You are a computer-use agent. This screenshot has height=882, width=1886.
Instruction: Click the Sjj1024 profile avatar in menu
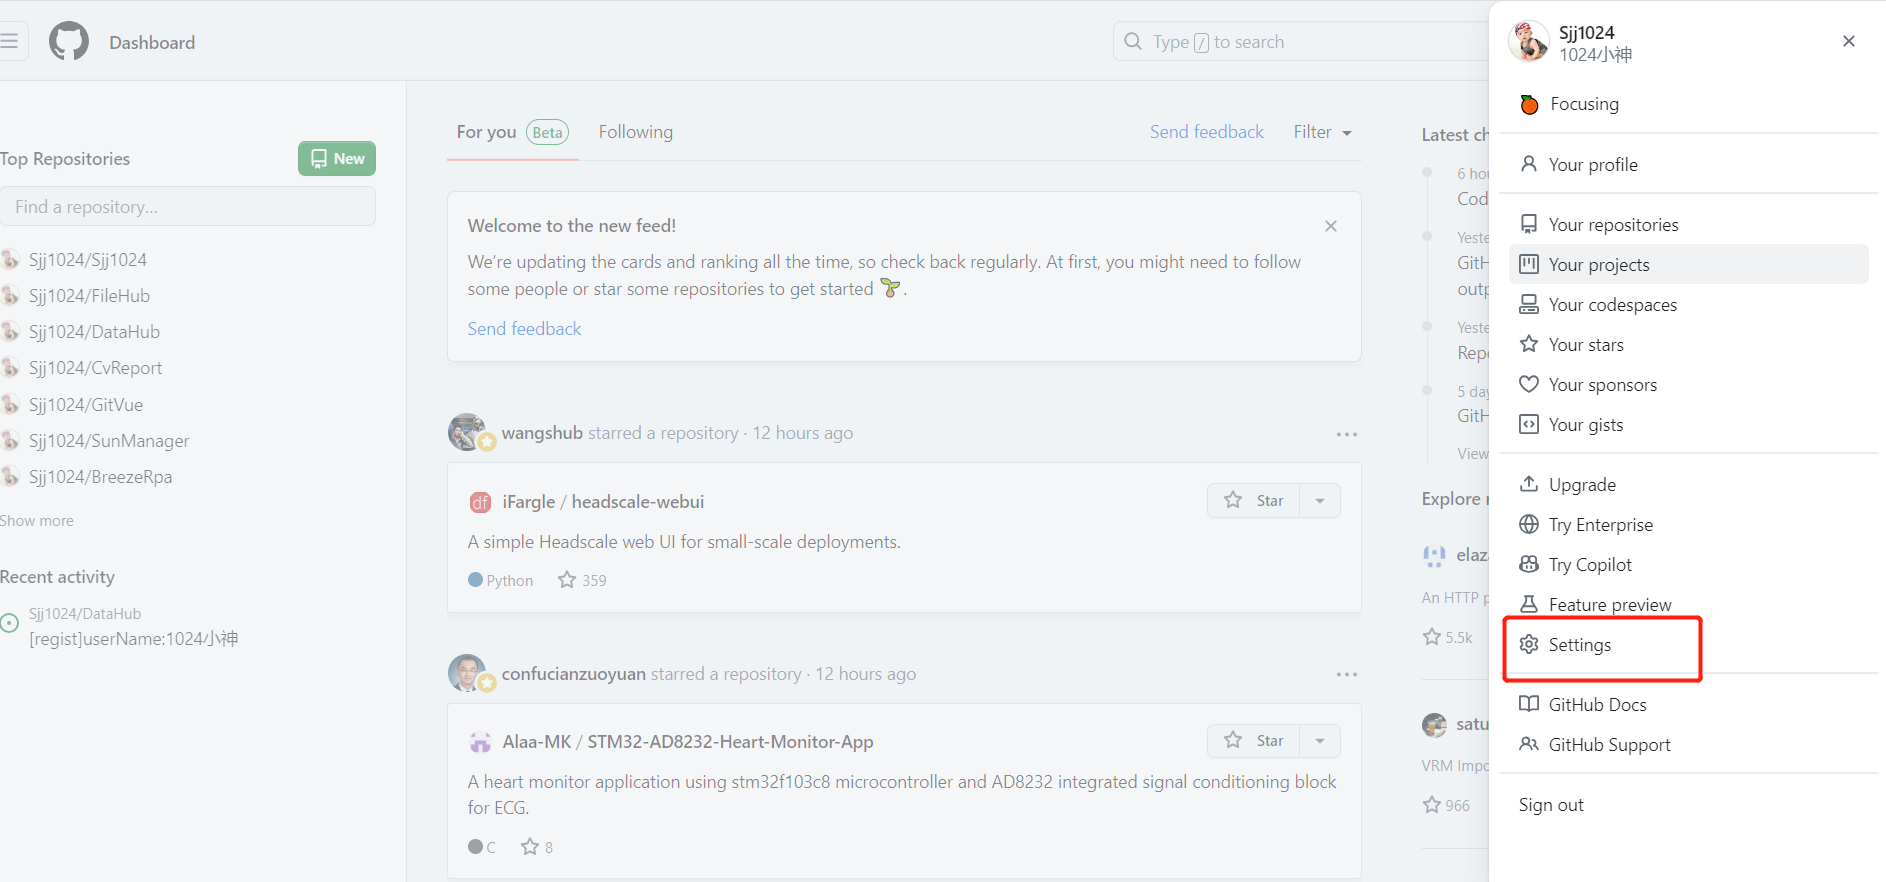tap(1528, 42)
